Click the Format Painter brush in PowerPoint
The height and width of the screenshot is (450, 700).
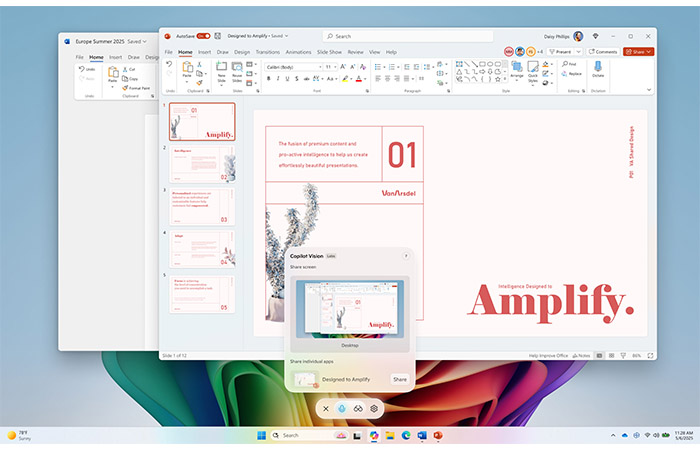pyautogui.click(x=200, y=82)
